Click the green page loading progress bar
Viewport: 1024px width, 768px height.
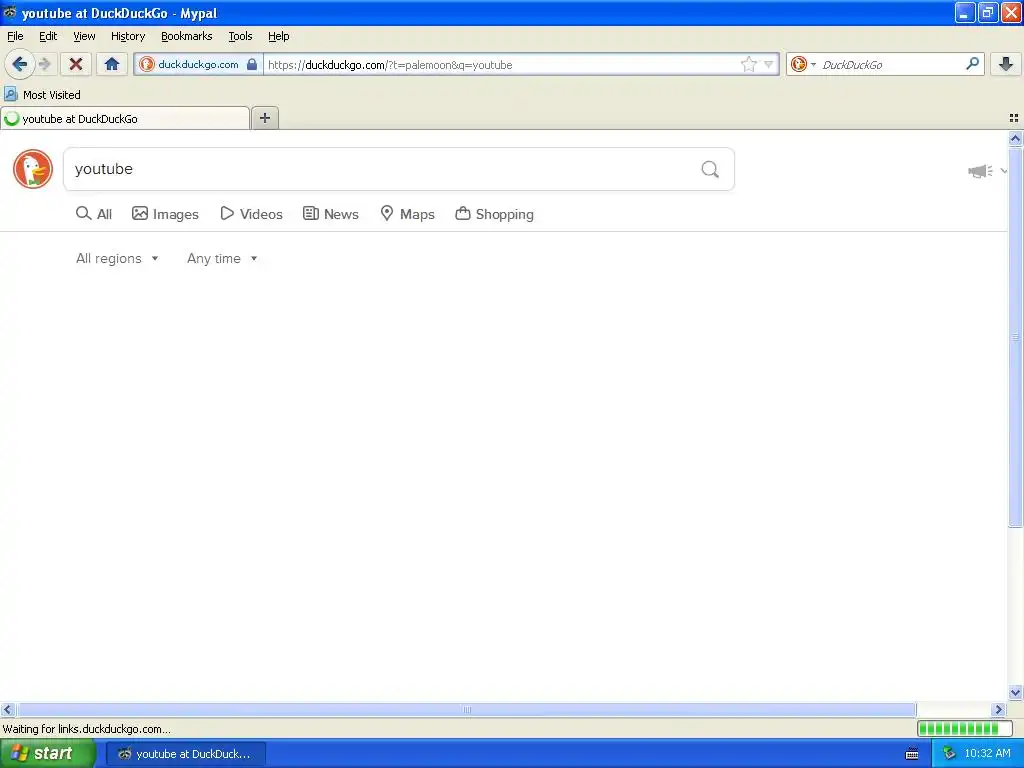(x=964, y=728)
